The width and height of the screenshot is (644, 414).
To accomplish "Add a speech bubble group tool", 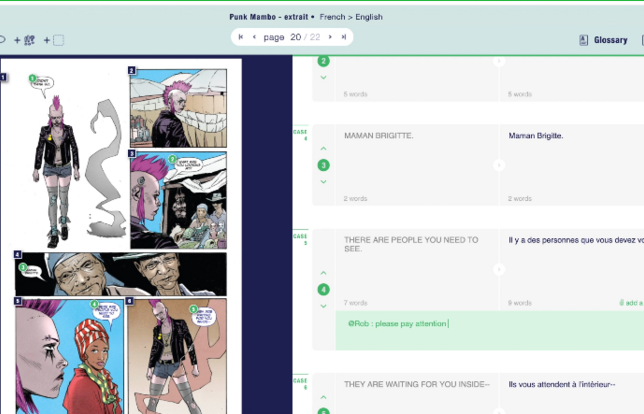I will tap(25, 40).
